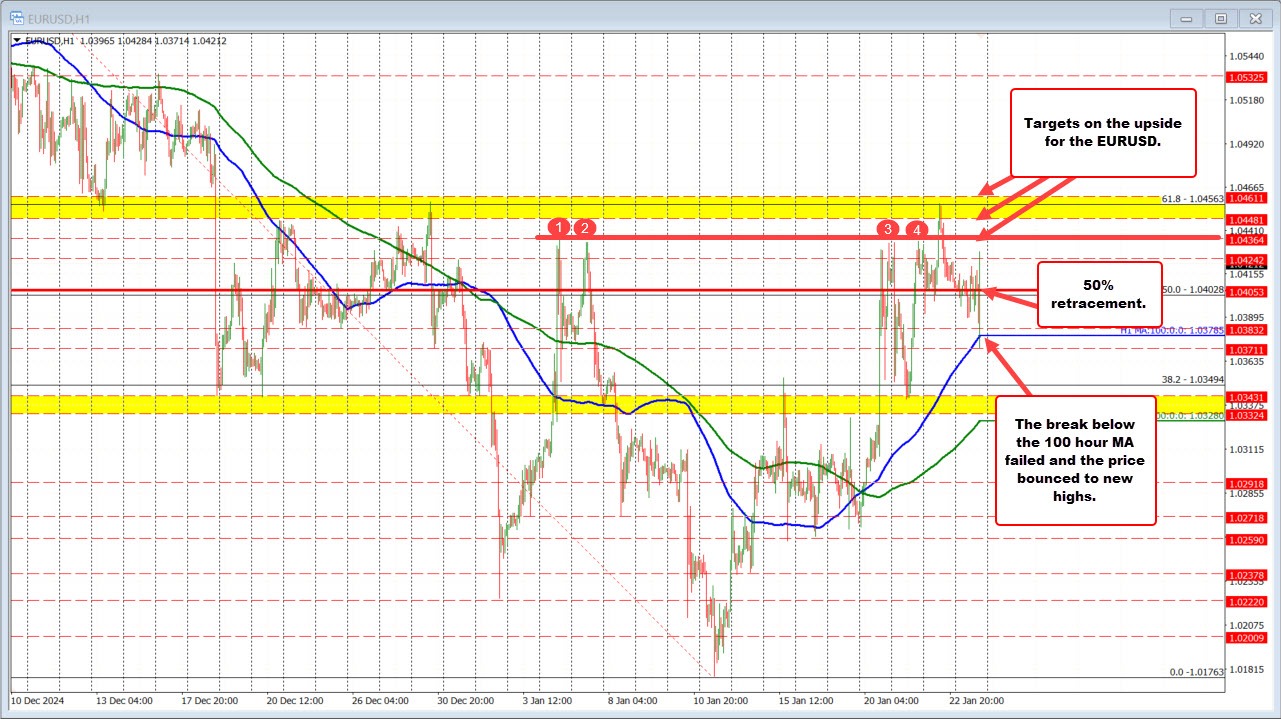This screenshot has width=1281, height=719.
Task: Click the minimize icon of the chart window
Action: [x=1185, y=18]
